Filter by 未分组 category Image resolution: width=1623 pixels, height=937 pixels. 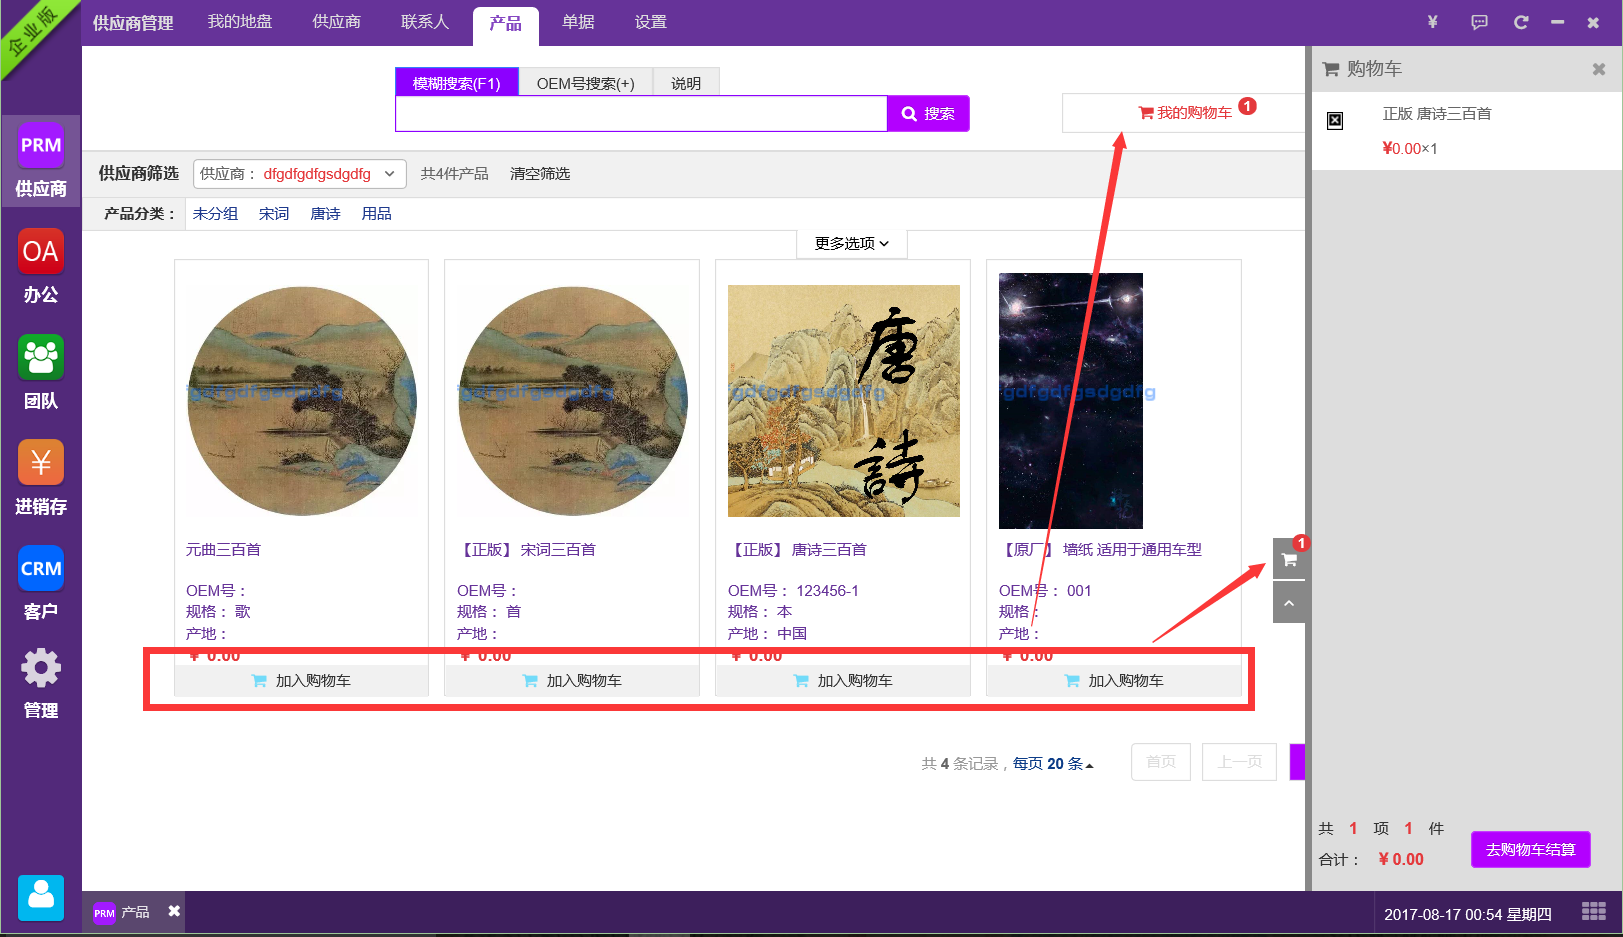(x=215, y=214)
